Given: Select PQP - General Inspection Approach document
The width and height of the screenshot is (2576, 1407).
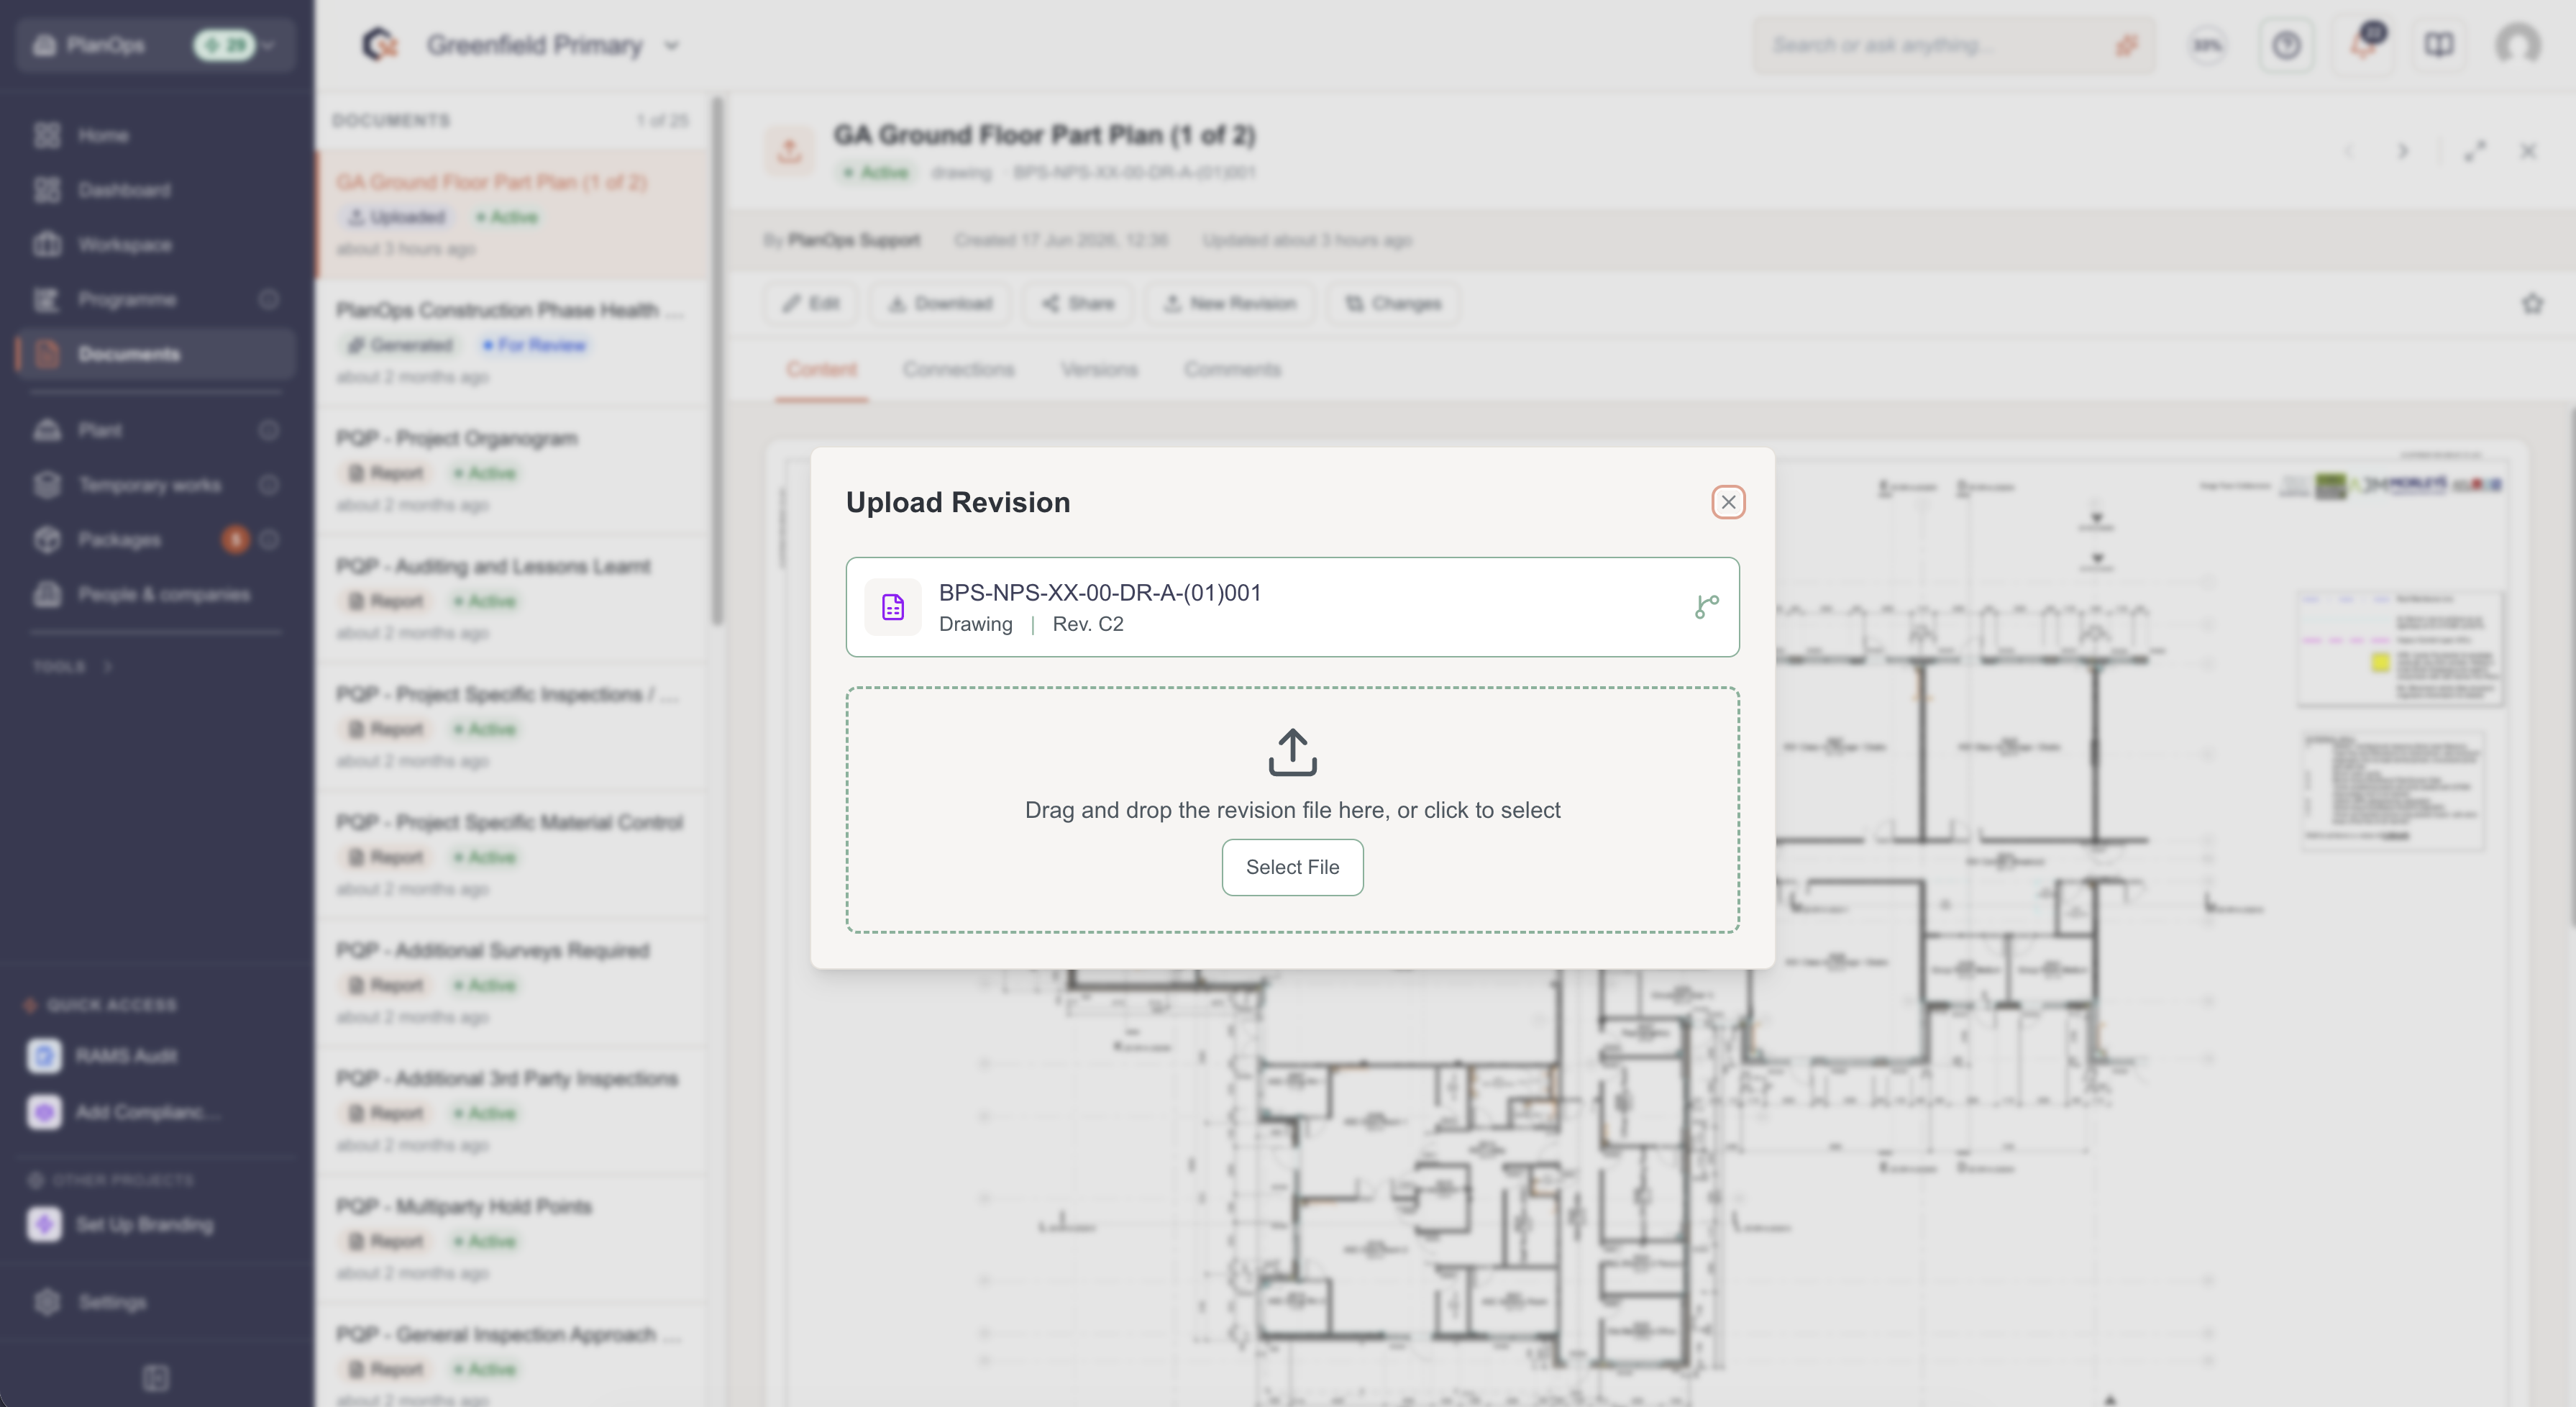Looking at the screenshot, I should tap(512, 1356).
